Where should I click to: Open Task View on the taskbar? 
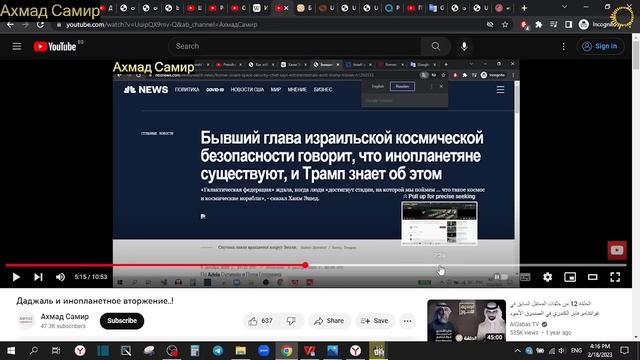coord(56,351)
